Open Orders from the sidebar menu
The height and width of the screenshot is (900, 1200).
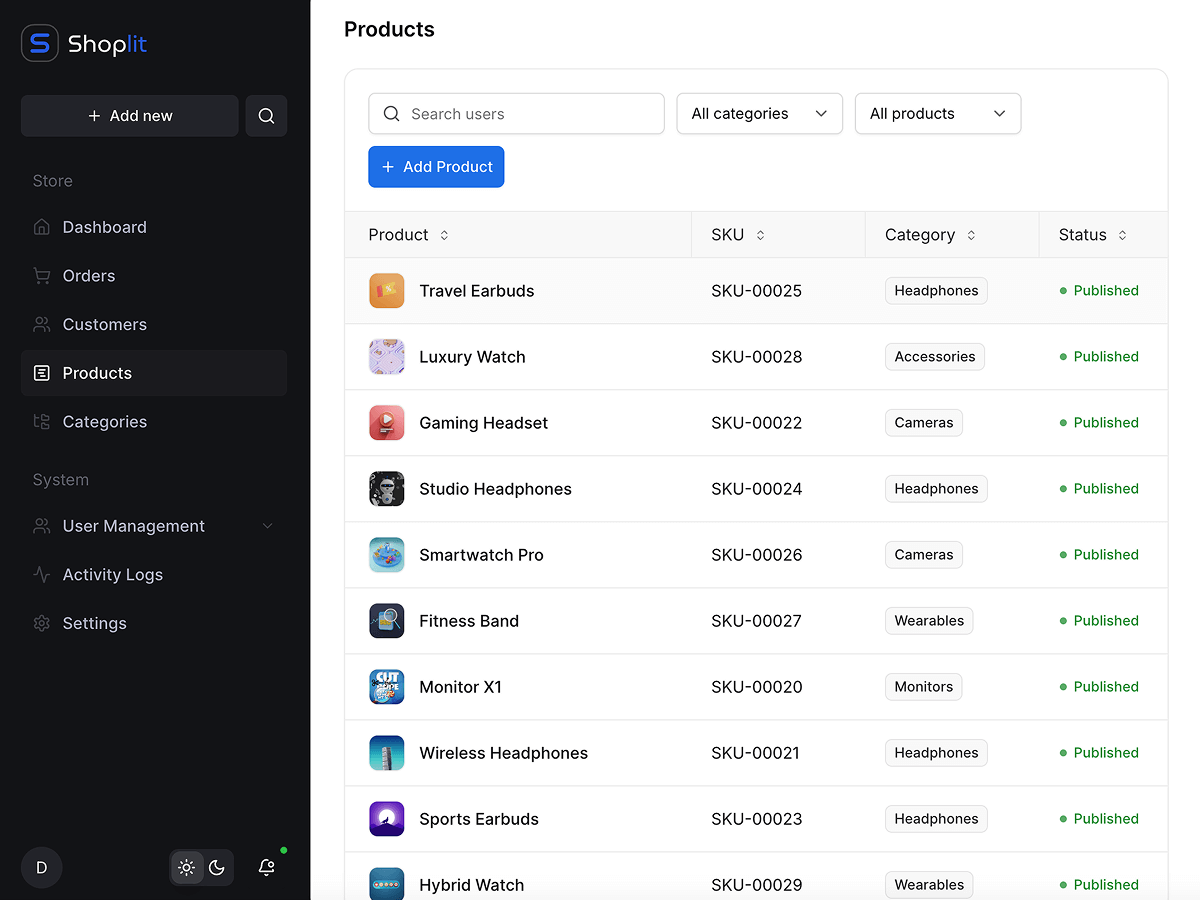(x=89, y=275)
